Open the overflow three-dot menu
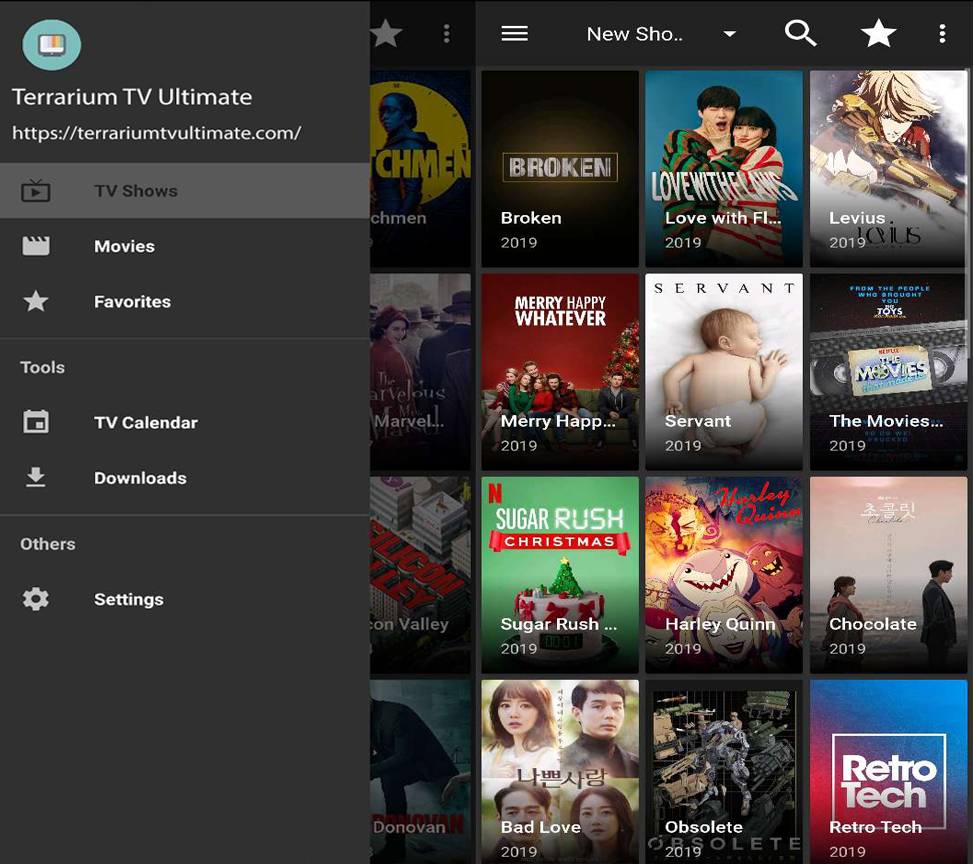Viewport: 973px width, 864px height. pyautogui.click(x=942, y=34)
